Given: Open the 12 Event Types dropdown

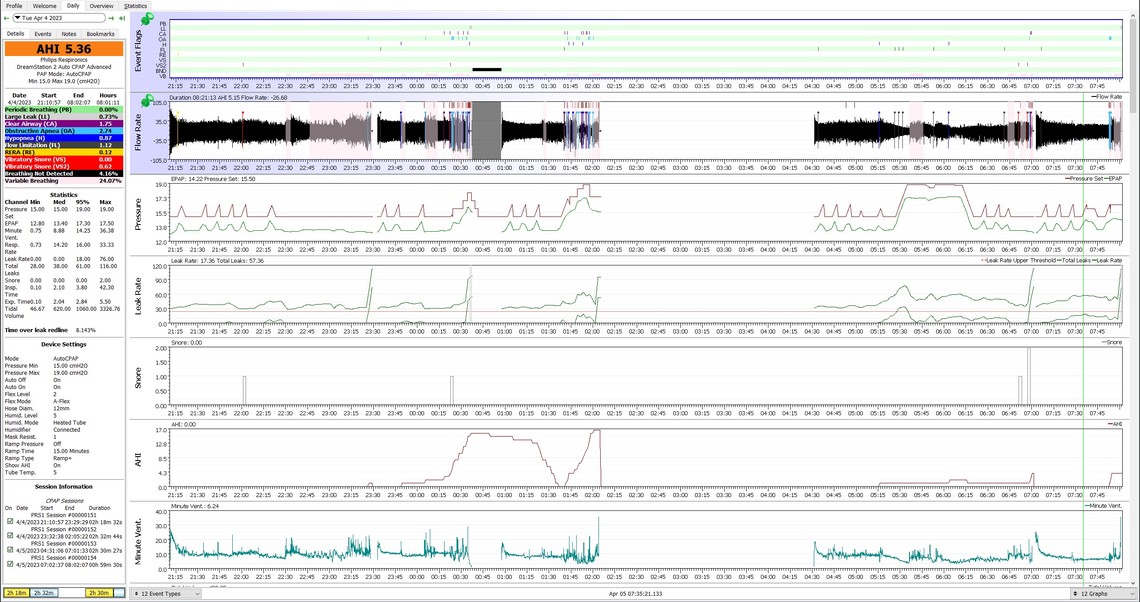Looking at the screenshot, I should point(166,594).
